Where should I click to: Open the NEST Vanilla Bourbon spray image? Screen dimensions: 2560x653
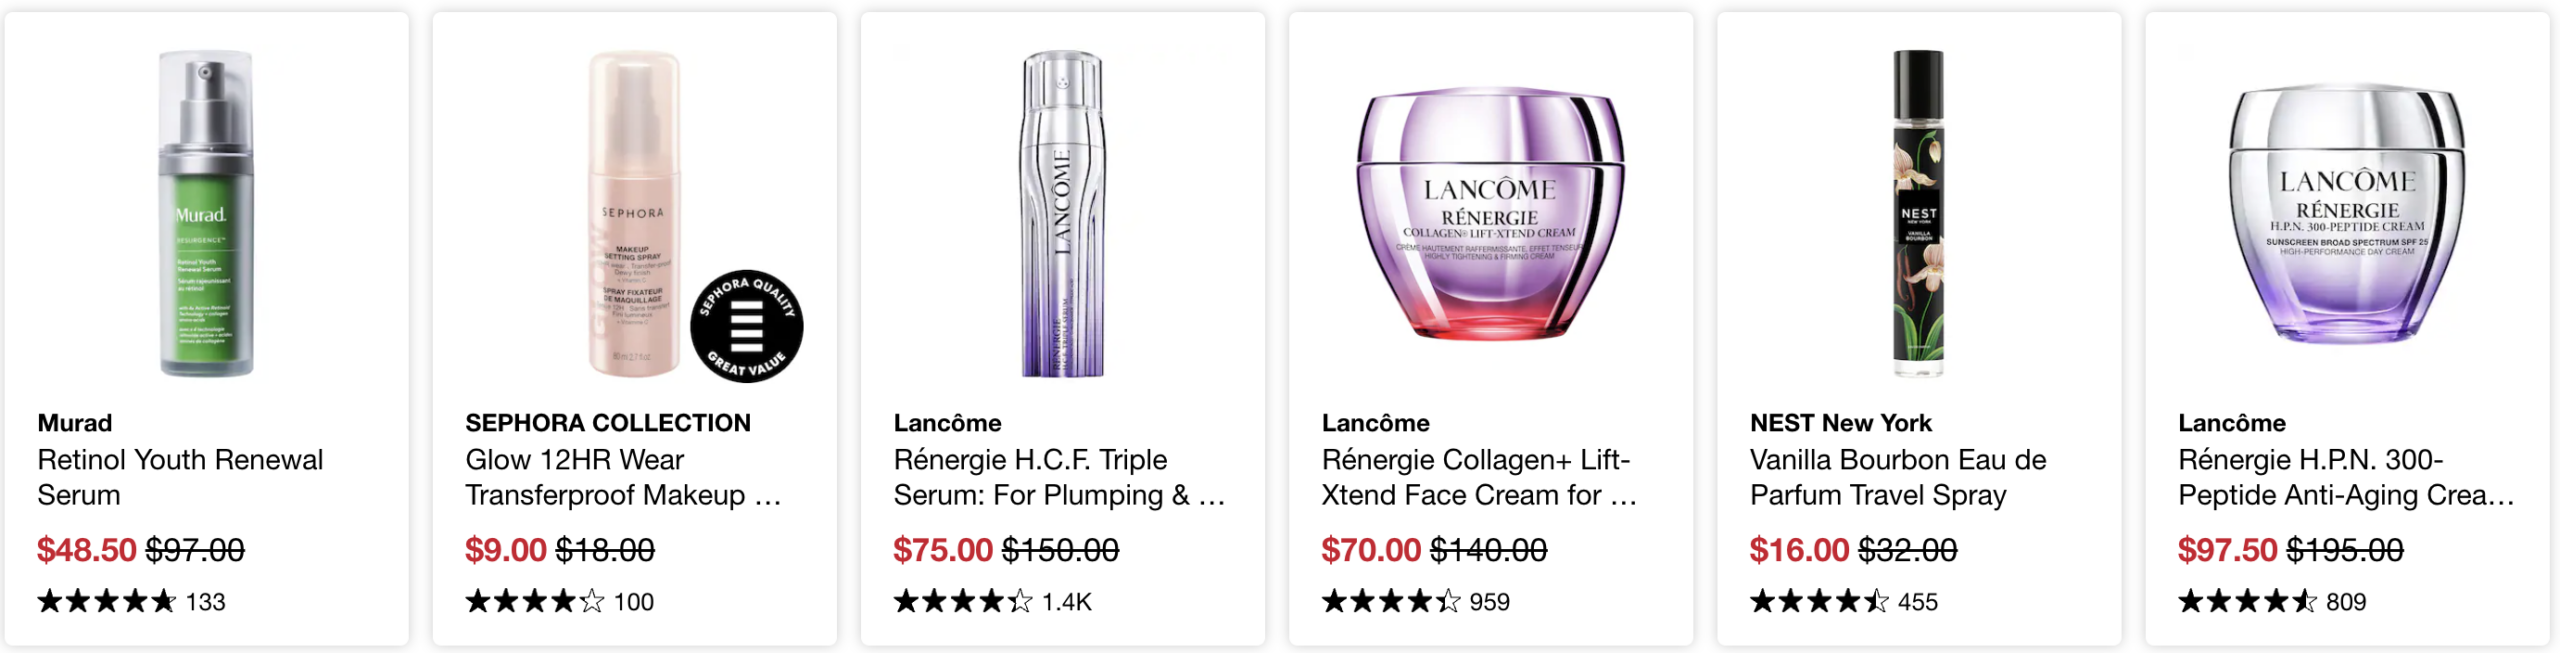tap(1918, 214)
